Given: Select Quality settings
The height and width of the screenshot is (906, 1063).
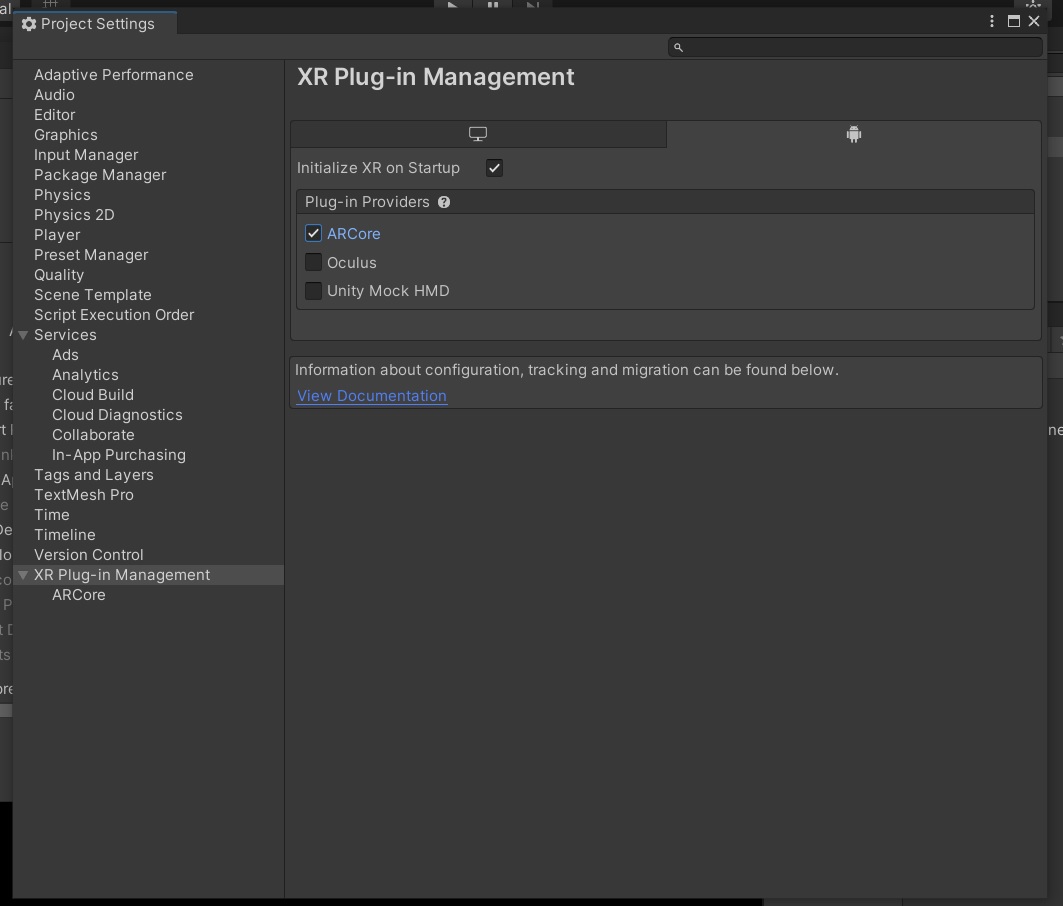Looking at the screenshot, I should pyautogui.click(x=59, y=275).
